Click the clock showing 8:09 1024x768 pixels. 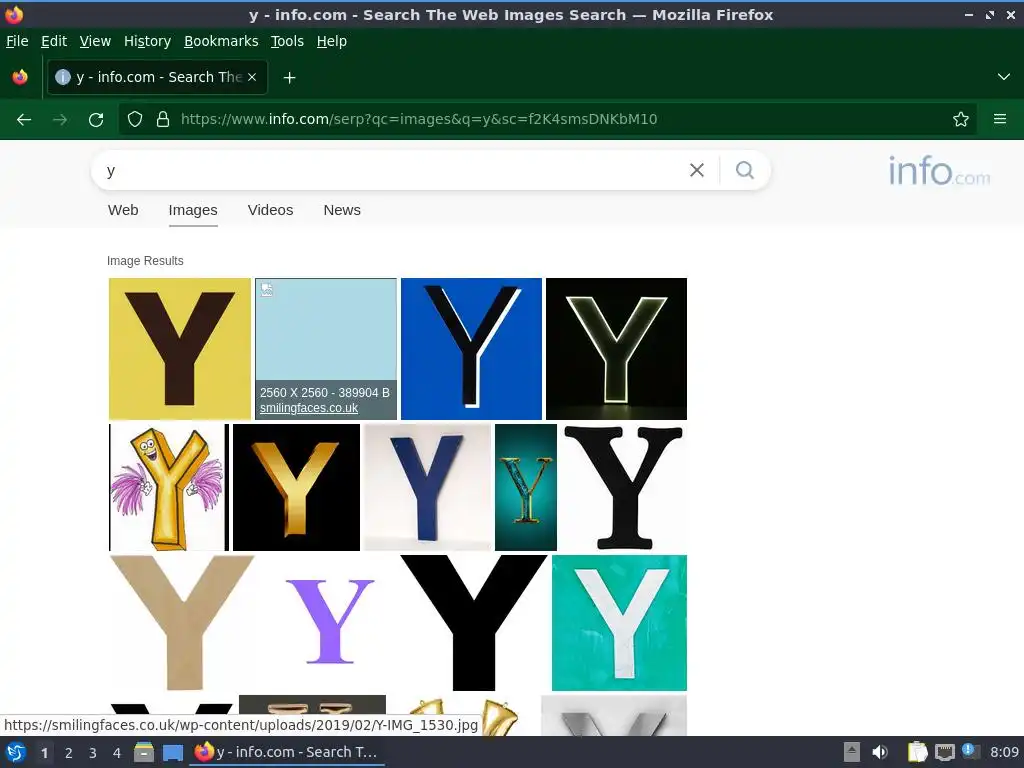(1004, 752)
